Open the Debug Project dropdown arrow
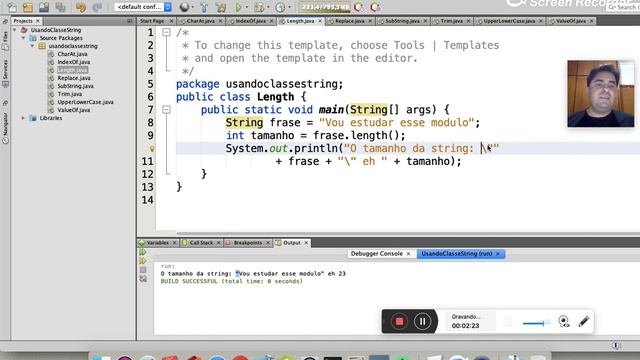640x360 pixels. (x=268, y=7)
